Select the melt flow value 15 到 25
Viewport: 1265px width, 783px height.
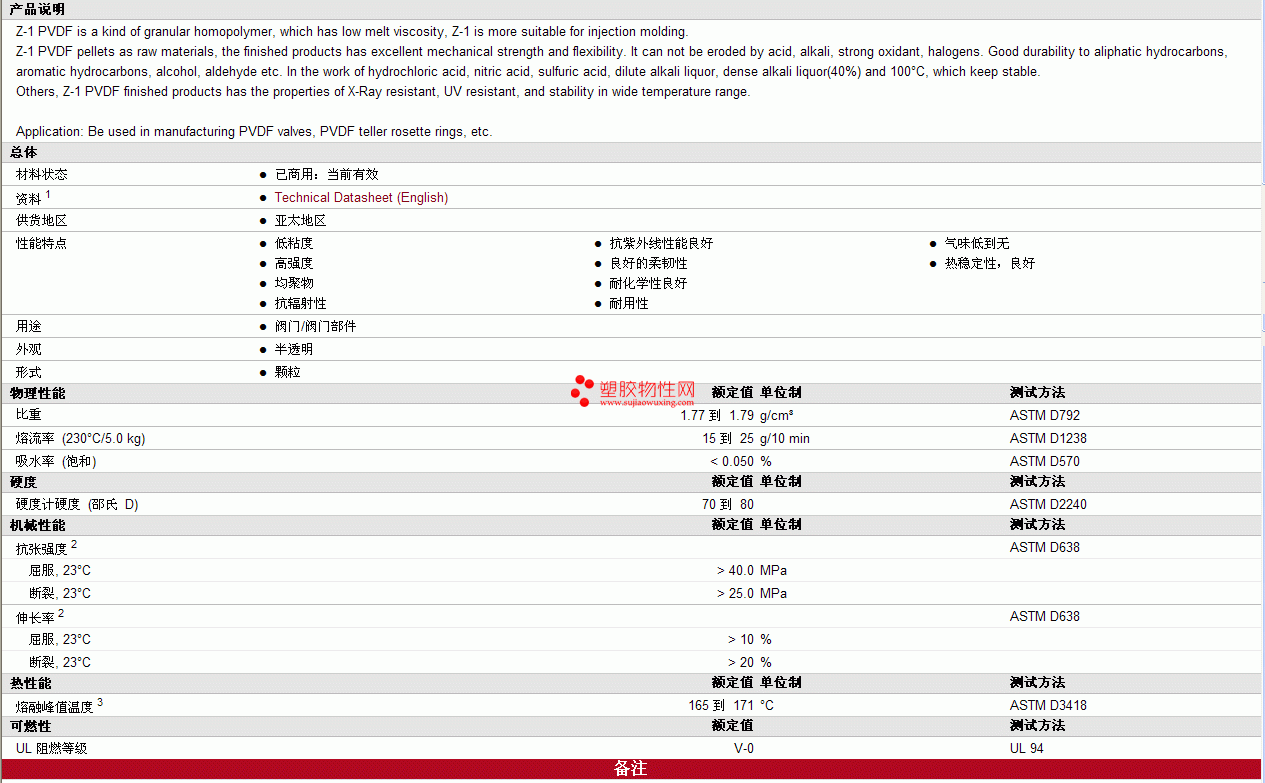tap(728, 438)
